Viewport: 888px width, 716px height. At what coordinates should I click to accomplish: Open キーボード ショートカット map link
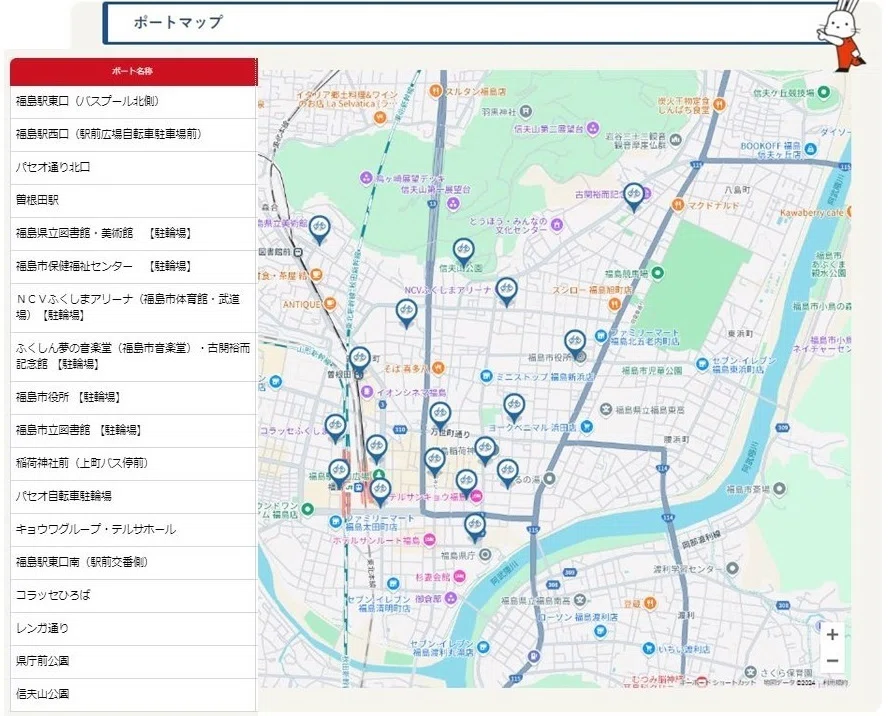(718, 683)
